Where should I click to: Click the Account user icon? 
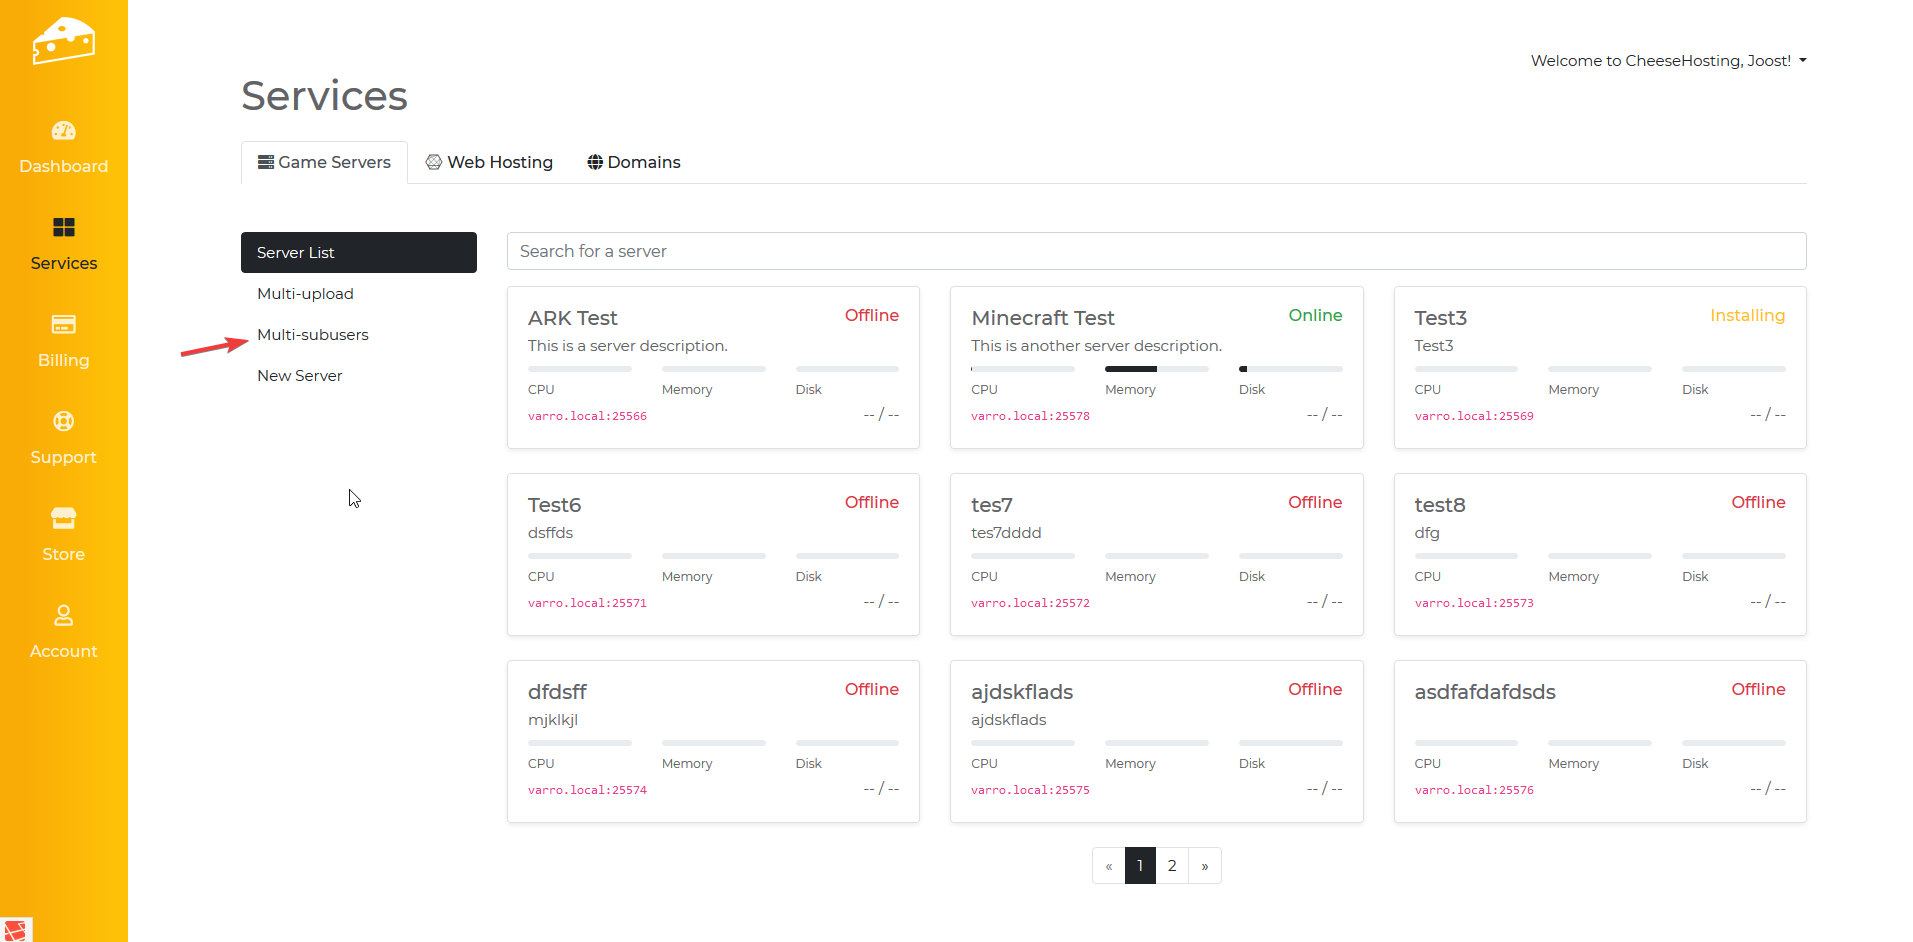[63, 616]
